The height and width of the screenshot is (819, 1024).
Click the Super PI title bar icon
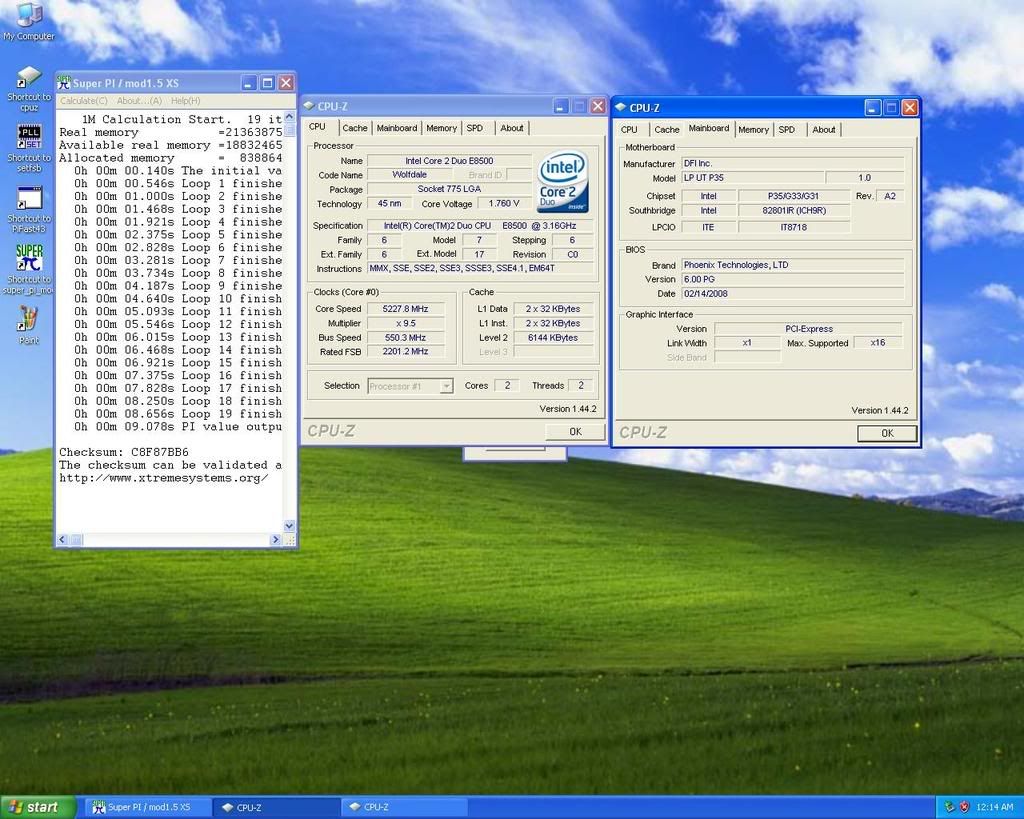click(x=63, y=83)
